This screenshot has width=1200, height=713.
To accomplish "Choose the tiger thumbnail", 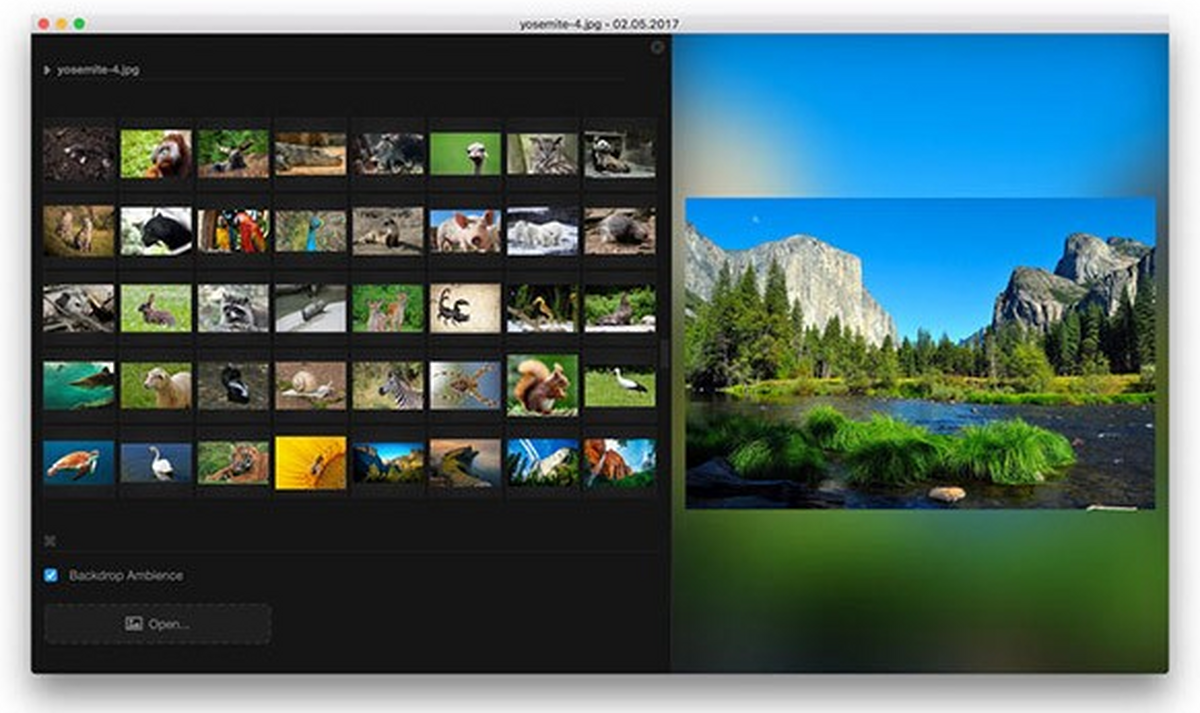I will (x=233, y=463).
